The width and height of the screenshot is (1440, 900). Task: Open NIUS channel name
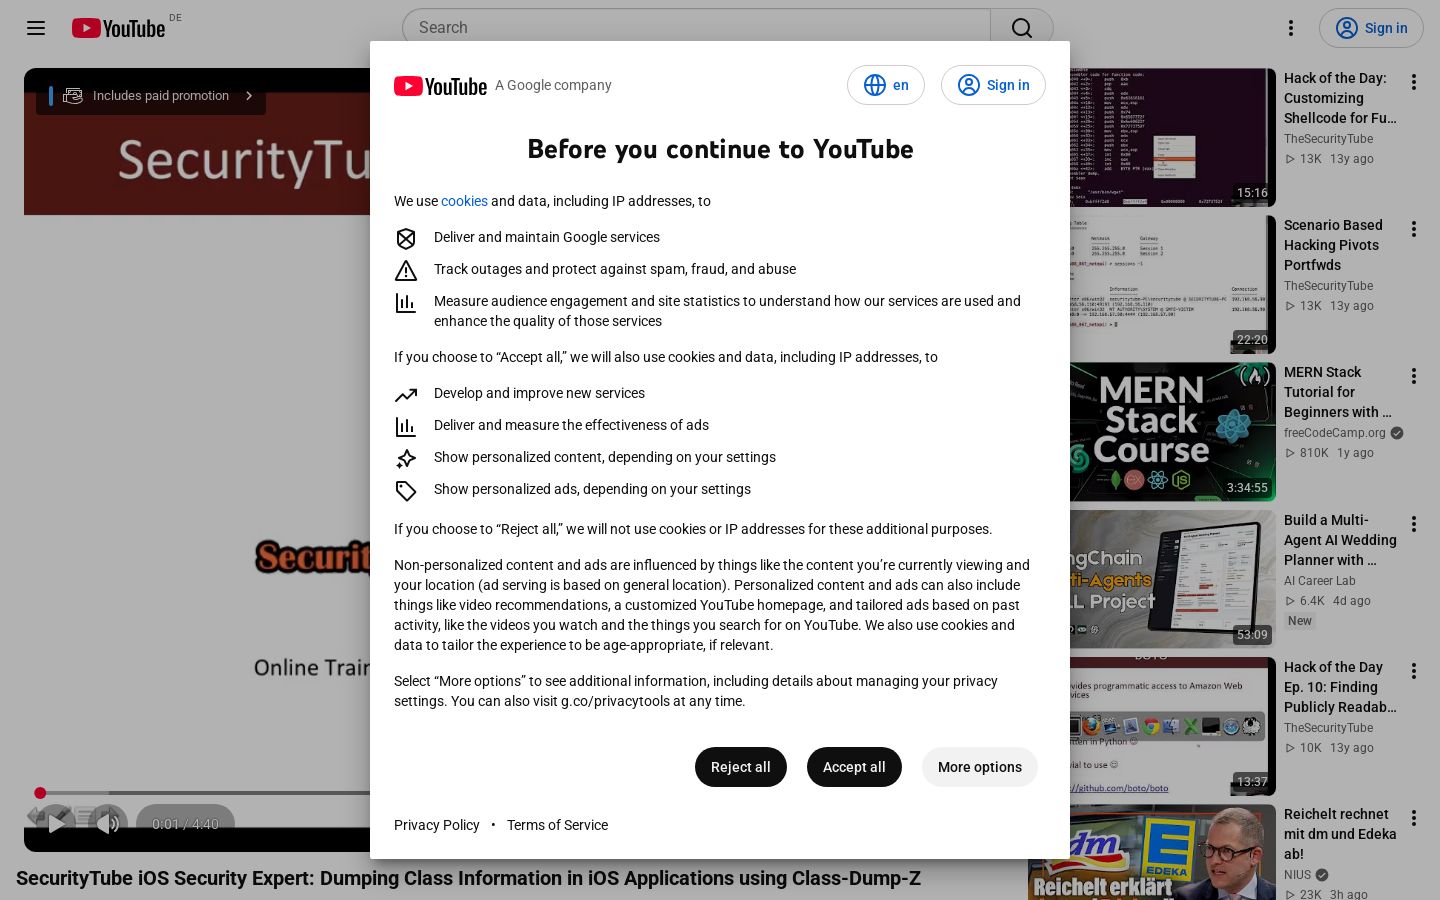pyautogui.click(x=1297, y=875)
